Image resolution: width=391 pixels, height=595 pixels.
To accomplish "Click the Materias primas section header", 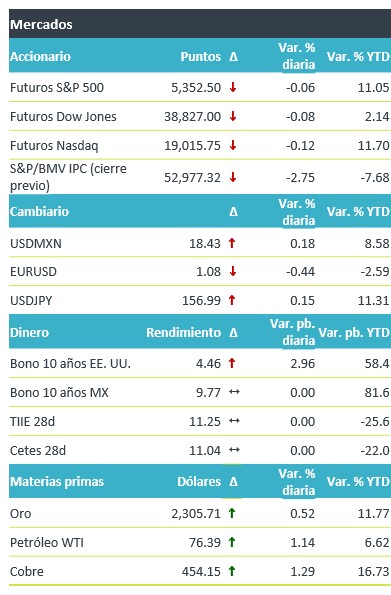I will 57,482.
